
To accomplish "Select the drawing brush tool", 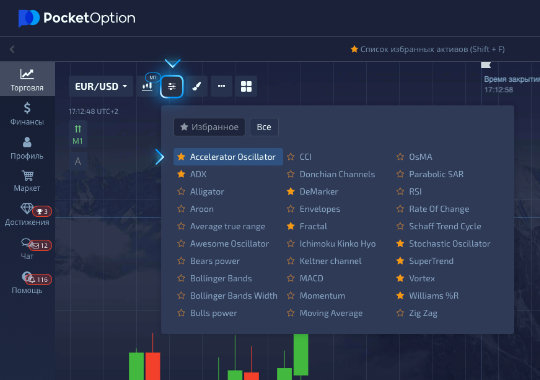I will pos(197,86).
